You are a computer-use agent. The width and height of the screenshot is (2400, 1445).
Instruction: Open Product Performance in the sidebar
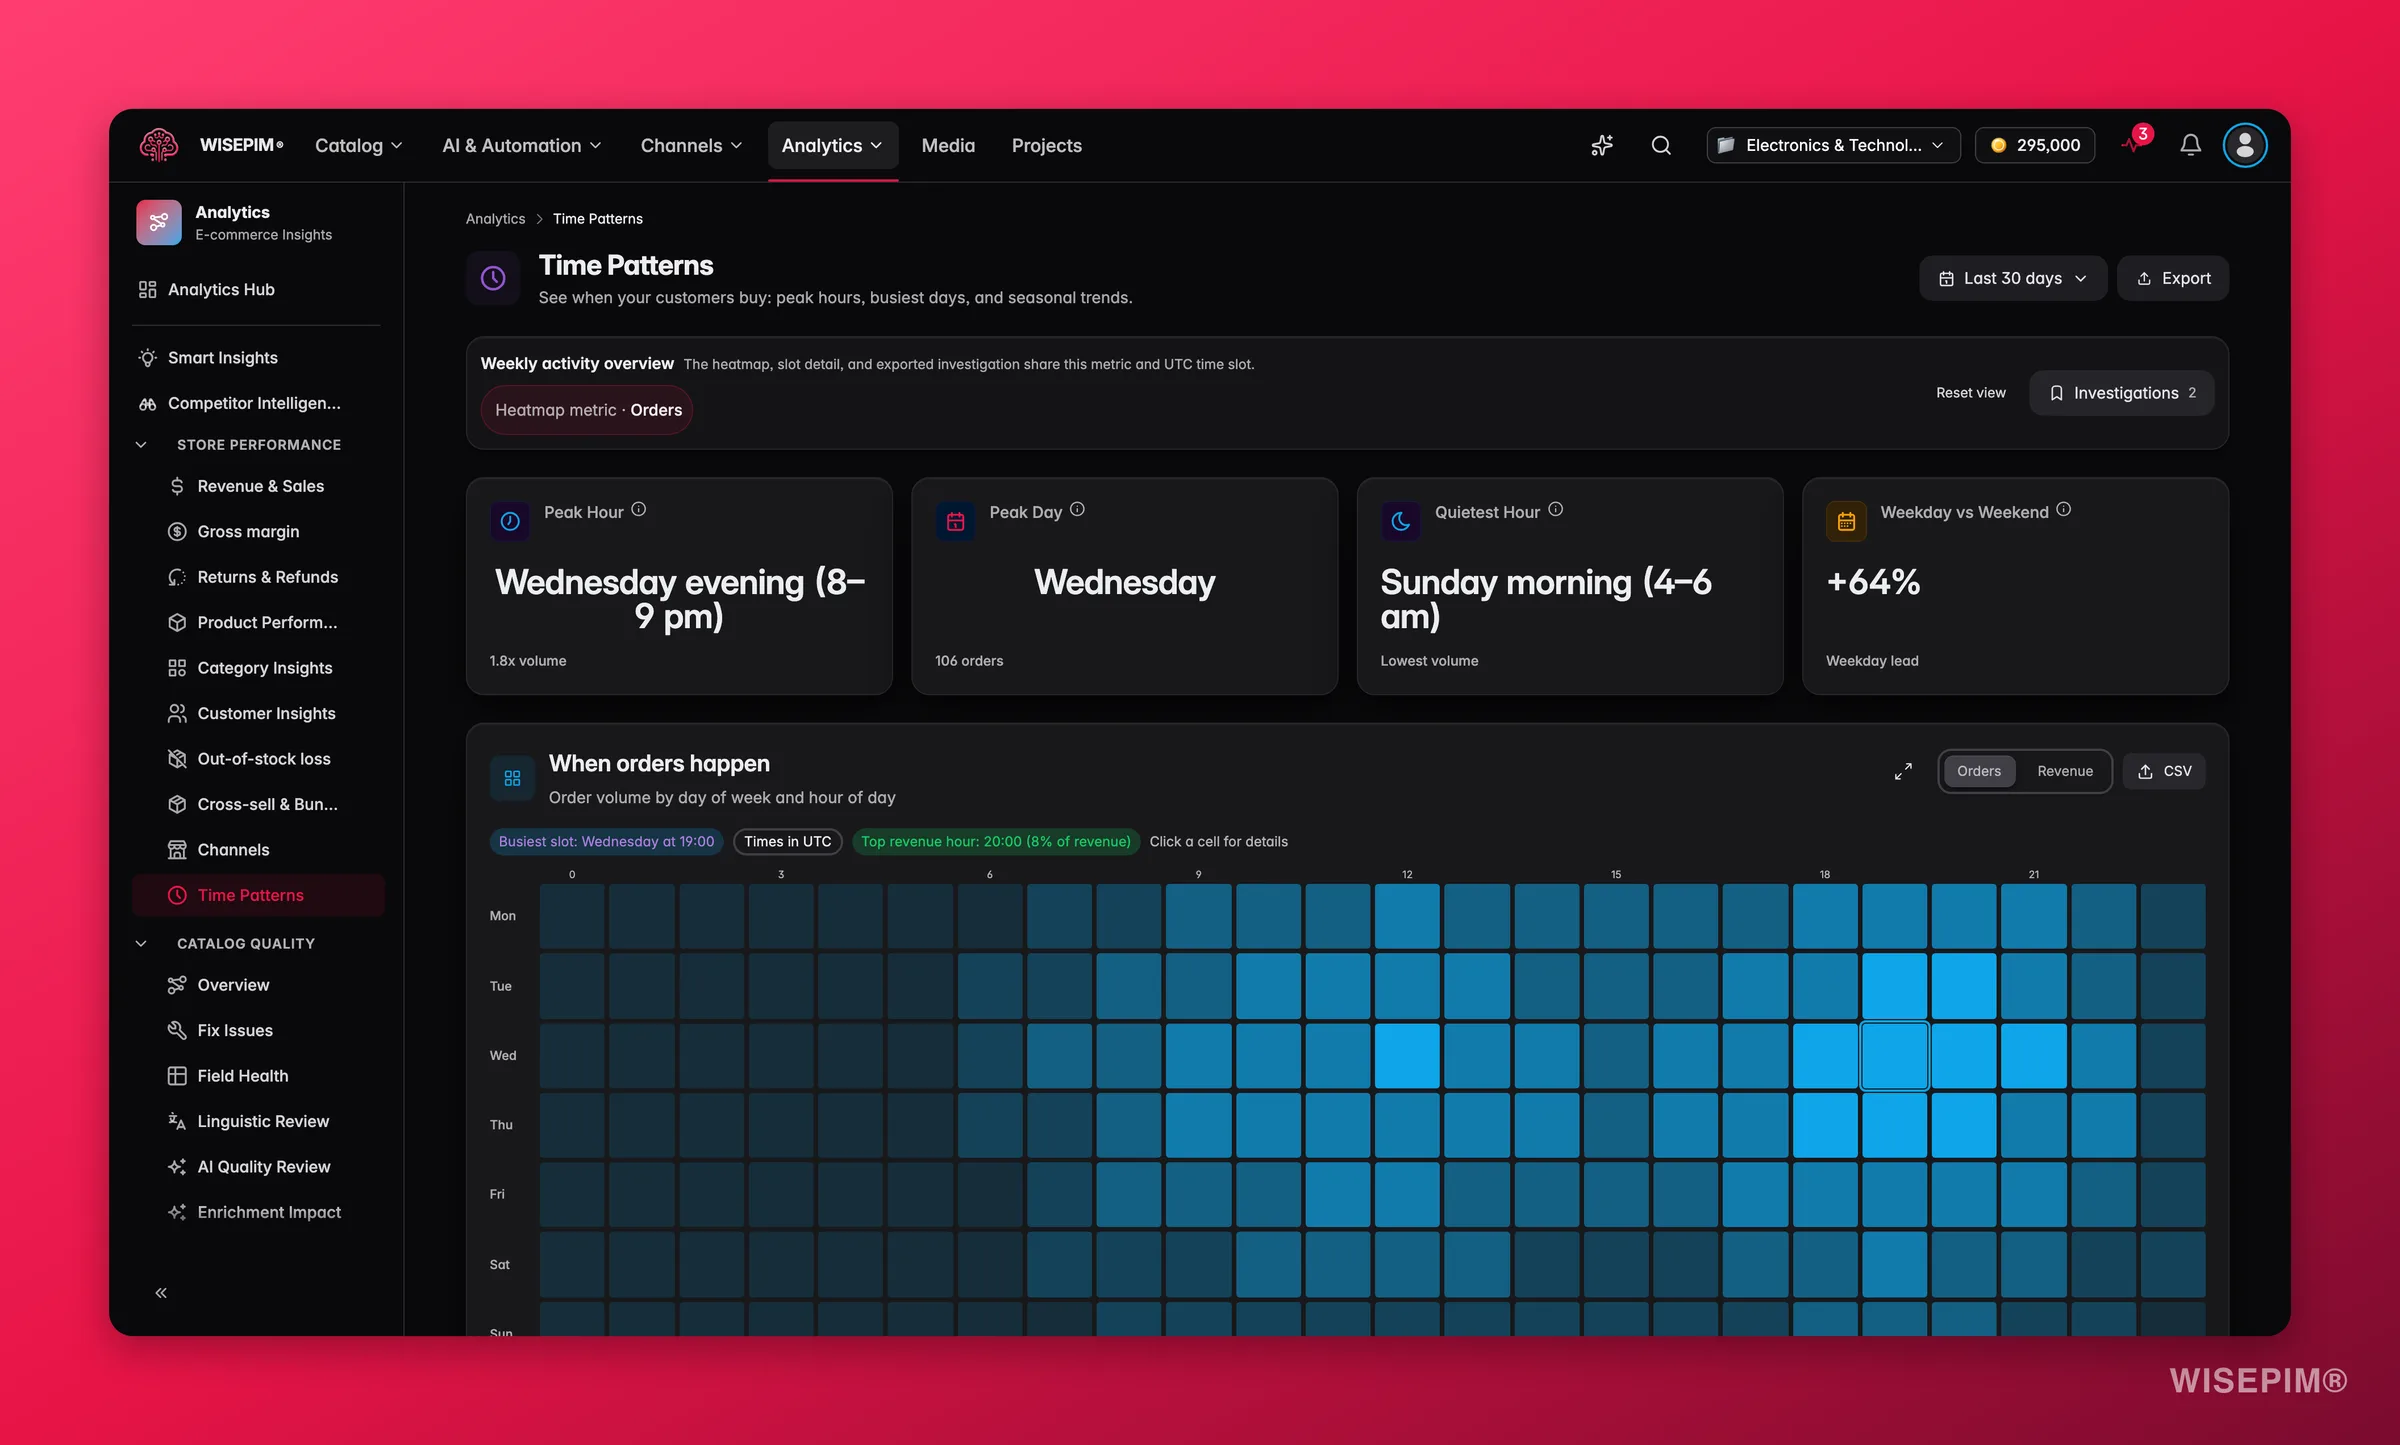[x=258, y=622]
